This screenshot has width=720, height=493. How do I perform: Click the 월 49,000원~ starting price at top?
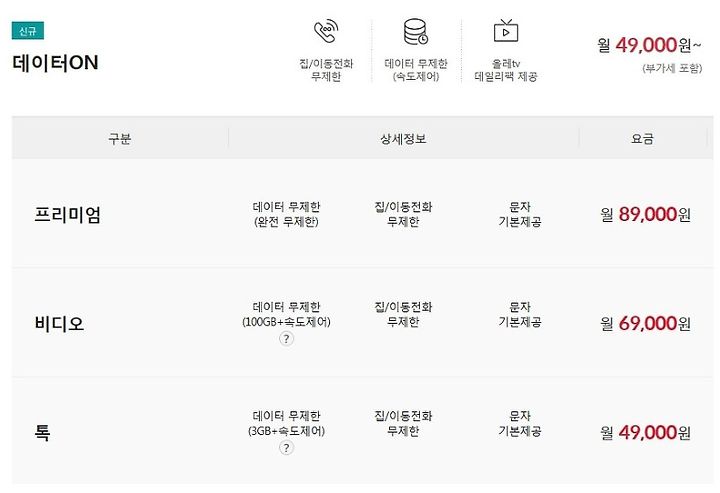pyautogui.click(x=649, y=45)
